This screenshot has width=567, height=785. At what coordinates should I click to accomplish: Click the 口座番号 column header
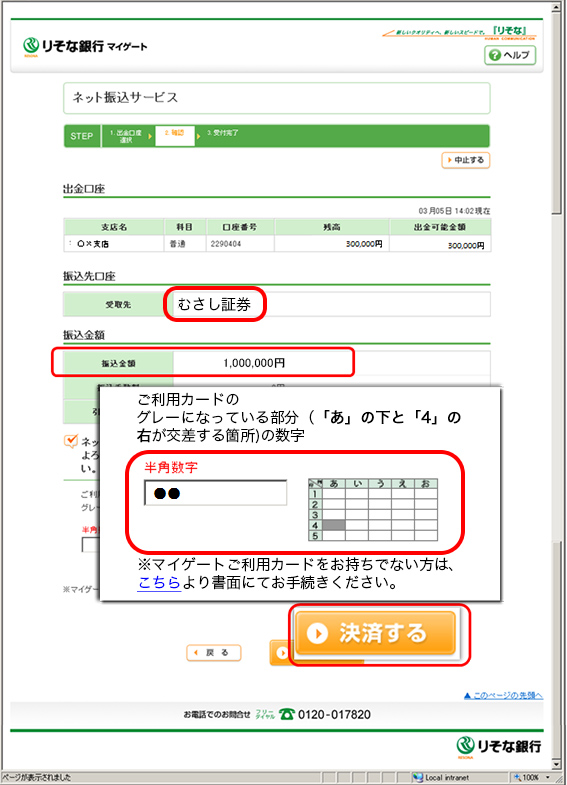point(240,227)
